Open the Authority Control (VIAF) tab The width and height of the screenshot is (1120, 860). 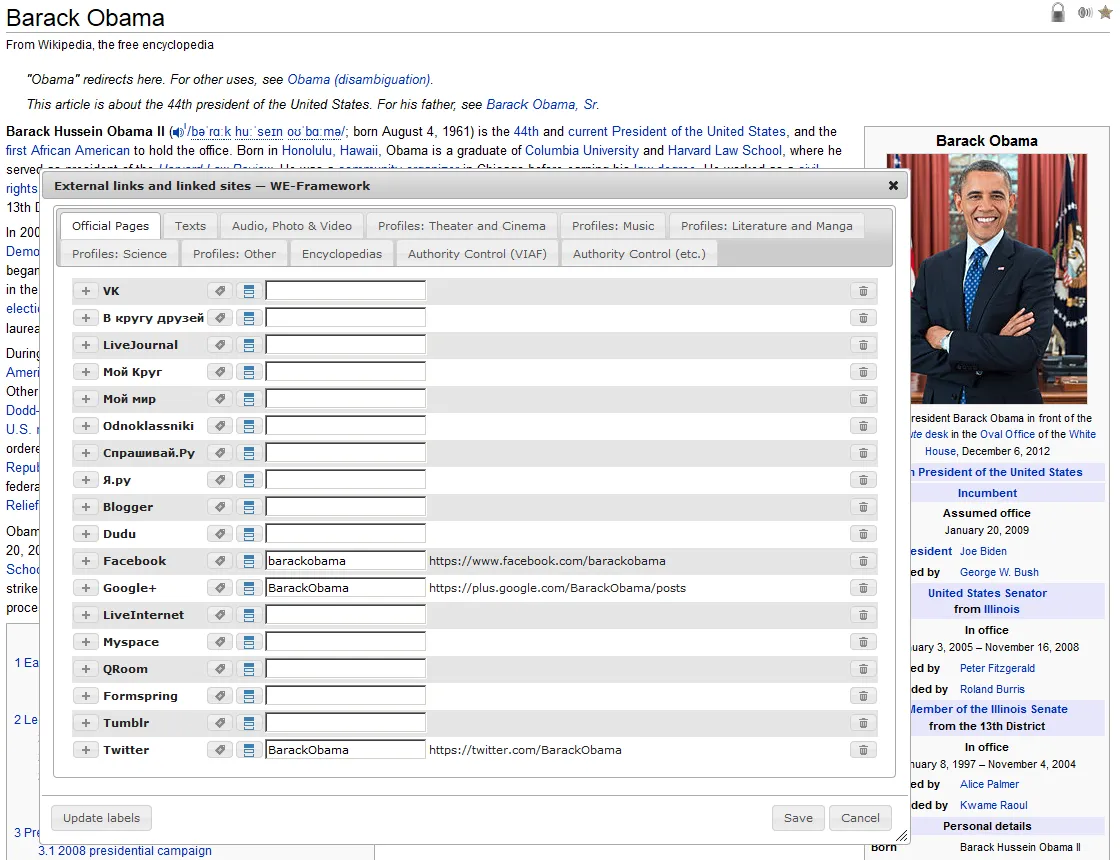point(477,254)
